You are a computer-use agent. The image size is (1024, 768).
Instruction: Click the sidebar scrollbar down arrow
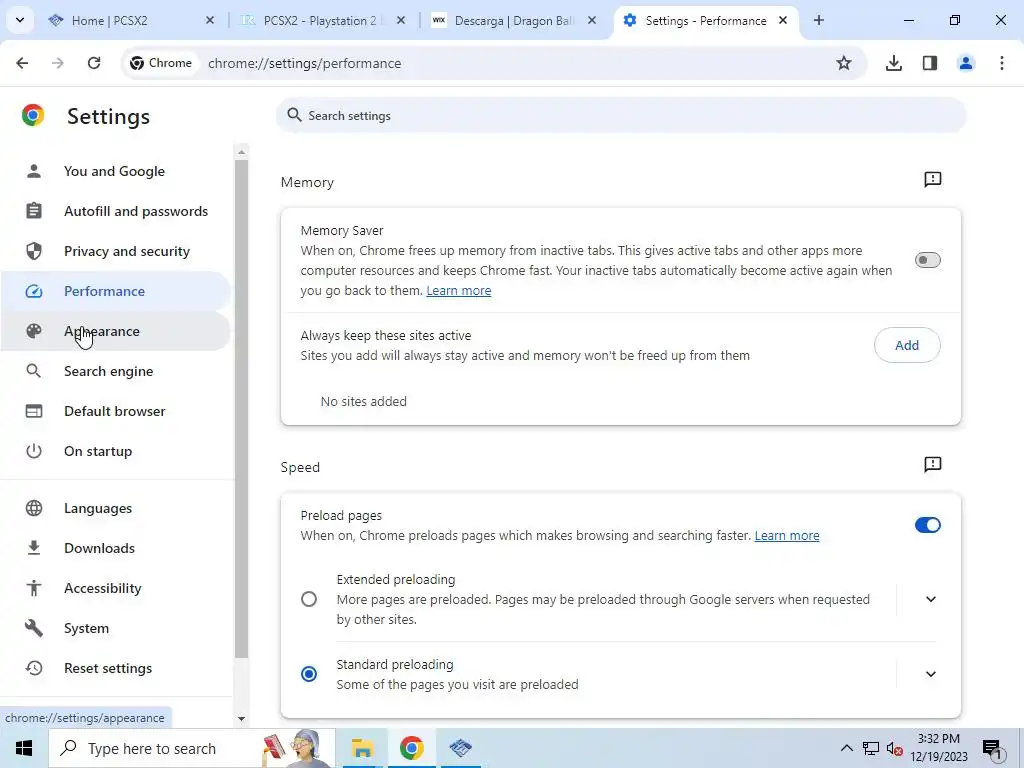pos(241,718)
